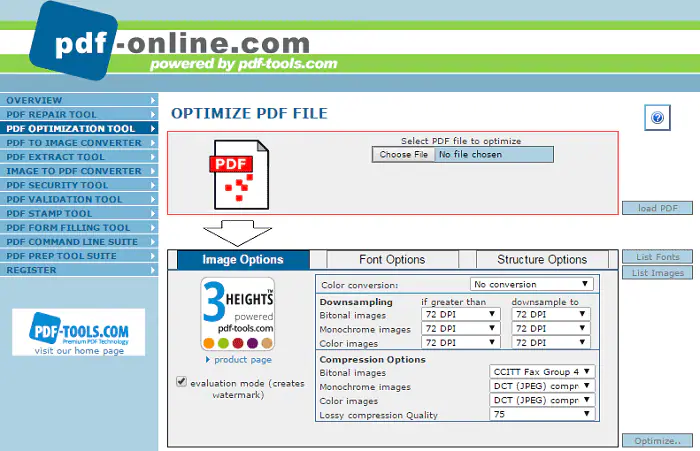
Task: Switch to the Font Options tab
Action: pyautogui.click(x=392, y=259)
